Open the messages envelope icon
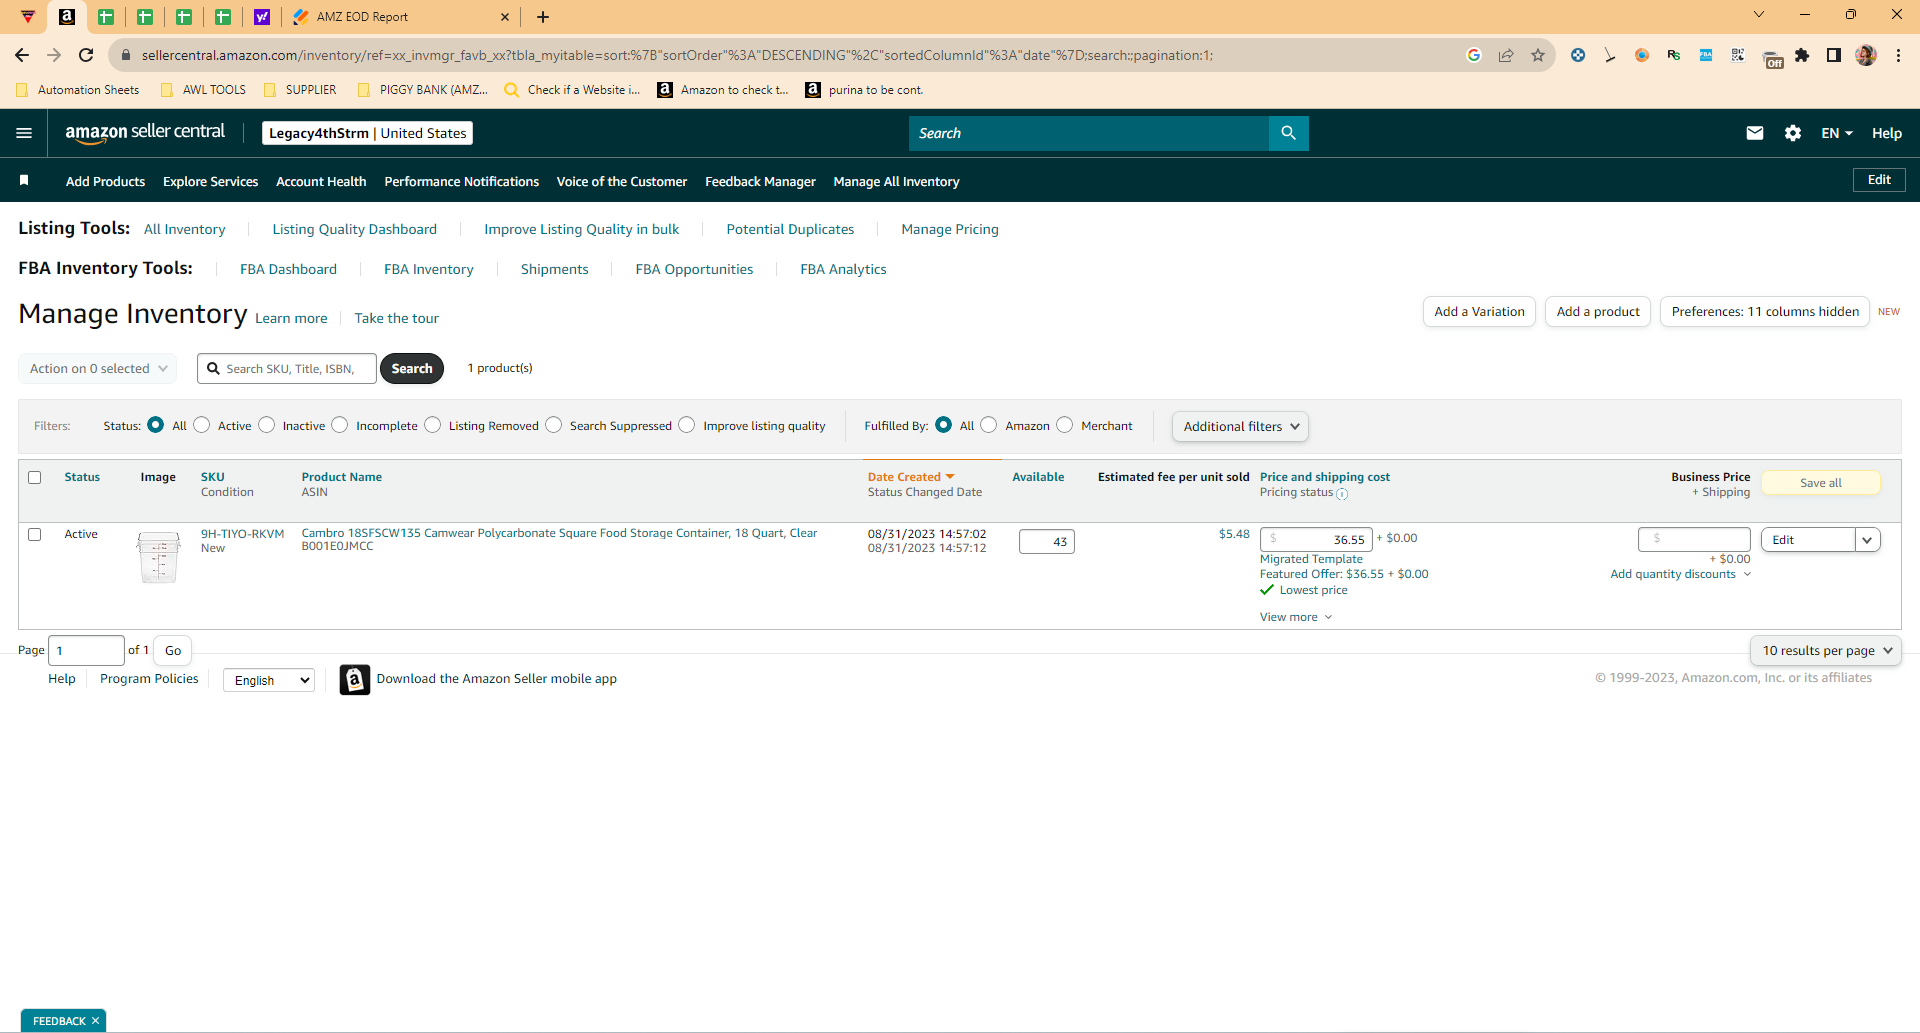The width and height of the screenshot is (1920, 1033). pyautogui.click(x=1754, y=133)
